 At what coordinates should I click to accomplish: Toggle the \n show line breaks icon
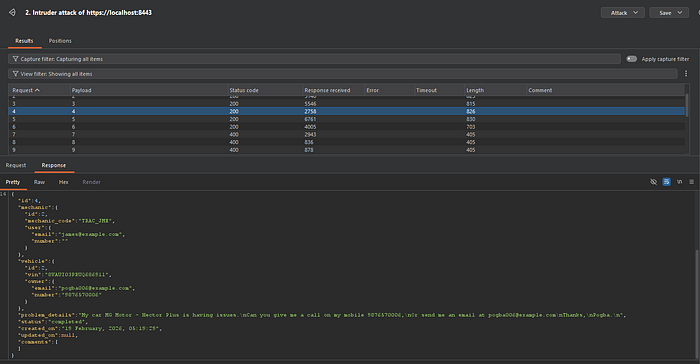click(679, 182)
